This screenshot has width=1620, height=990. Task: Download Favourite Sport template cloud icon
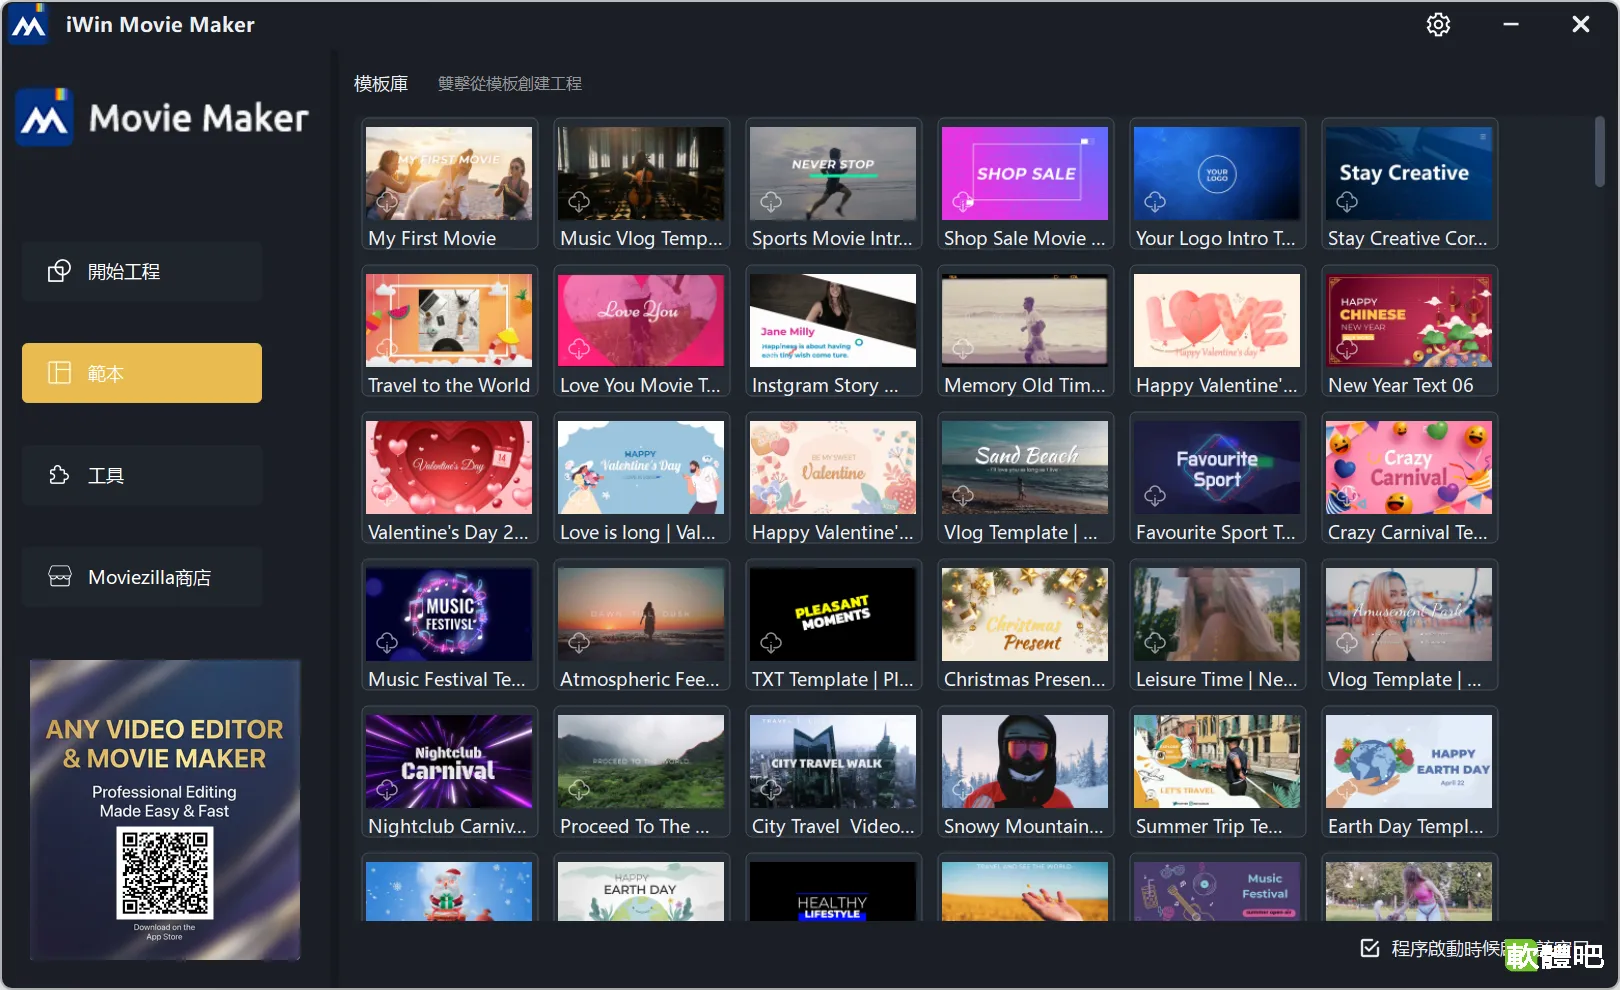click(x=1155, y=496)
